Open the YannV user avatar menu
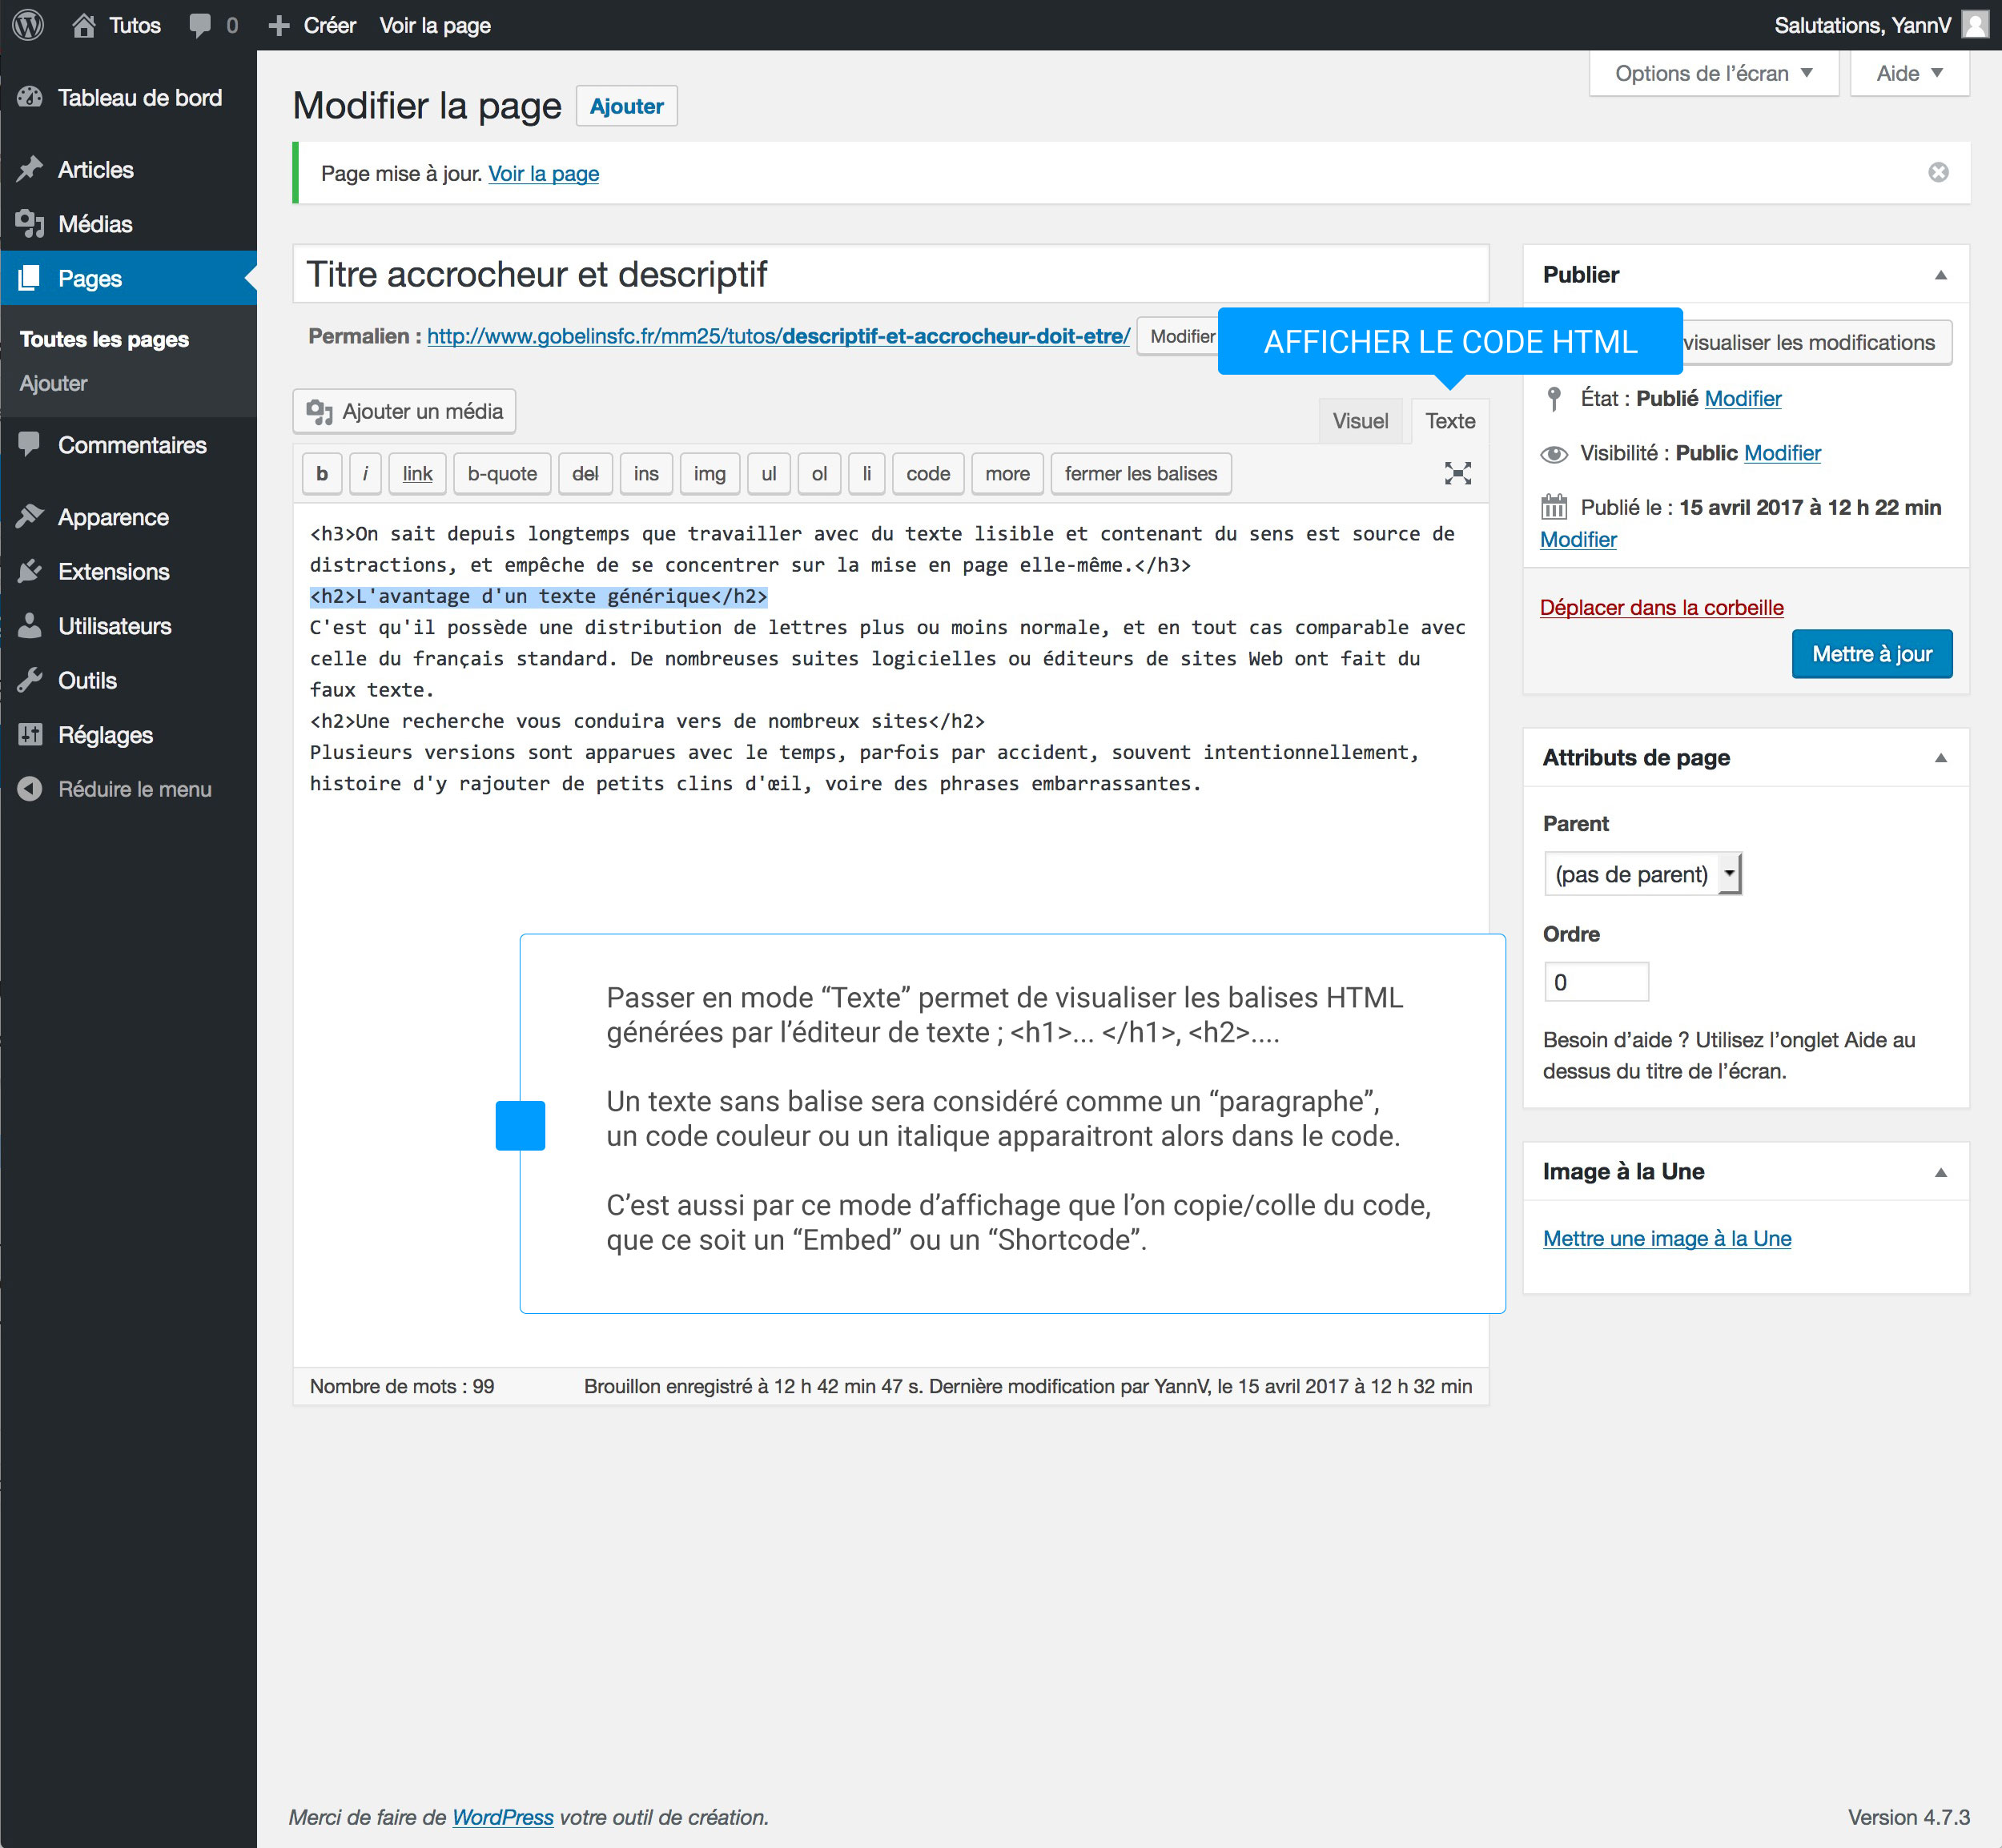 [x=1975, y=25]
